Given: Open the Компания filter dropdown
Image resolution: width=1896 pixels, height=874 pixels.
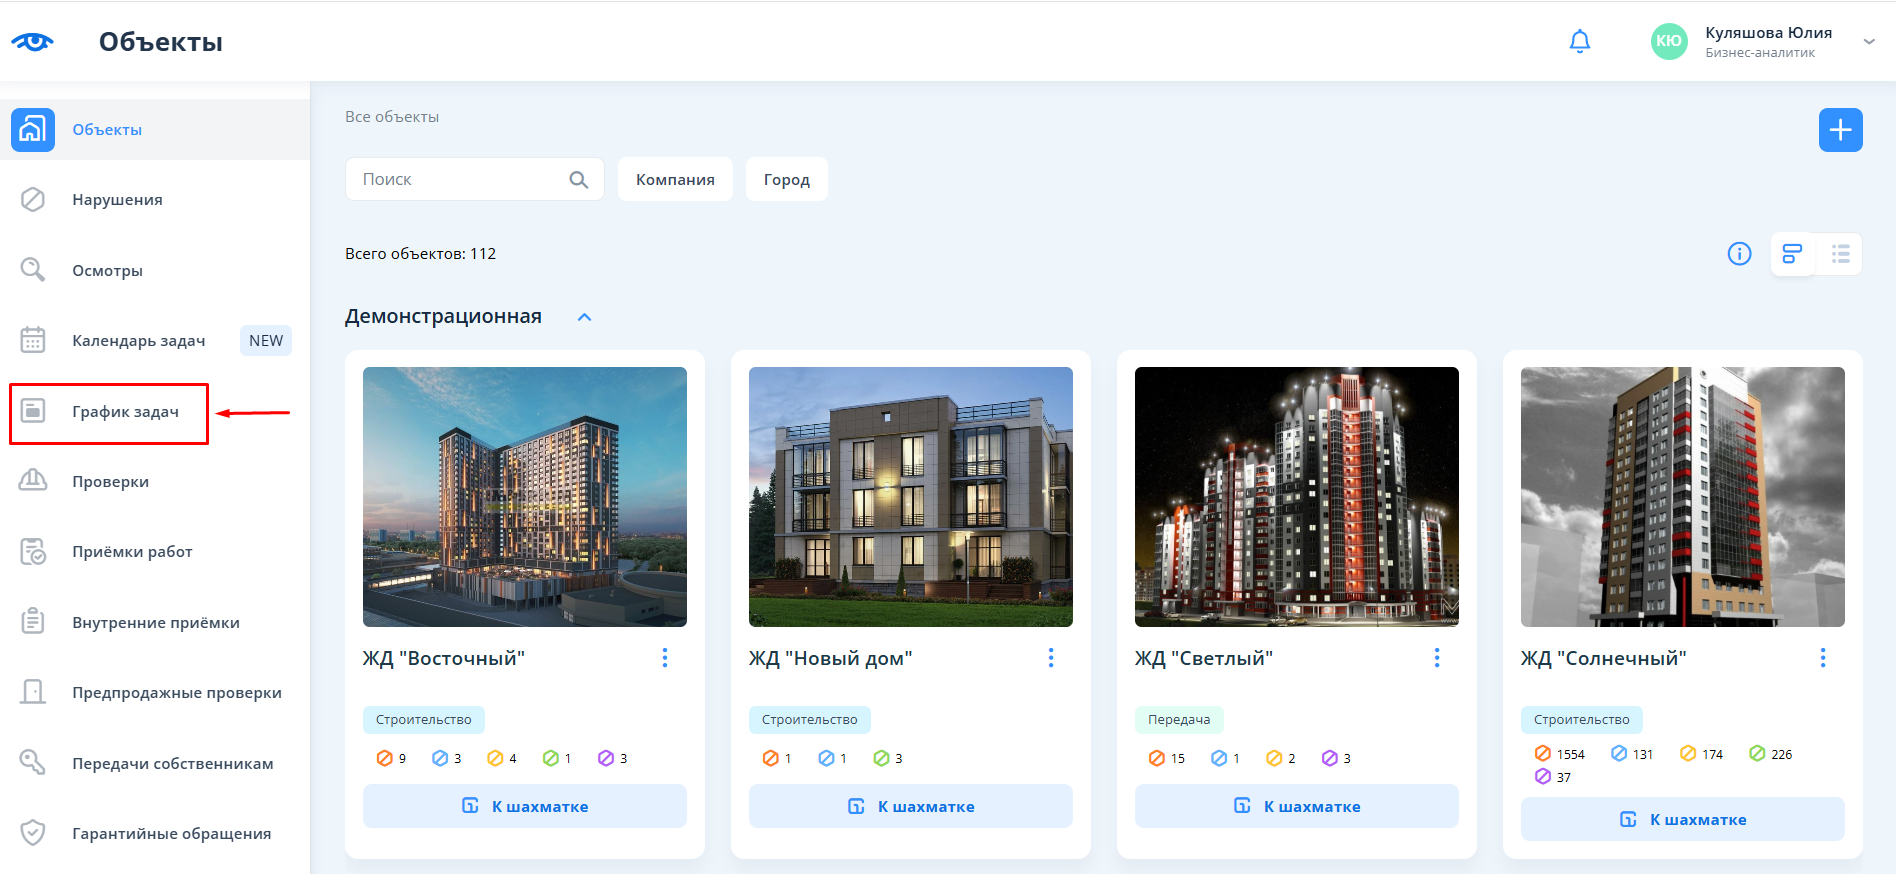Looking at the screenshot, I should point(675,180).
